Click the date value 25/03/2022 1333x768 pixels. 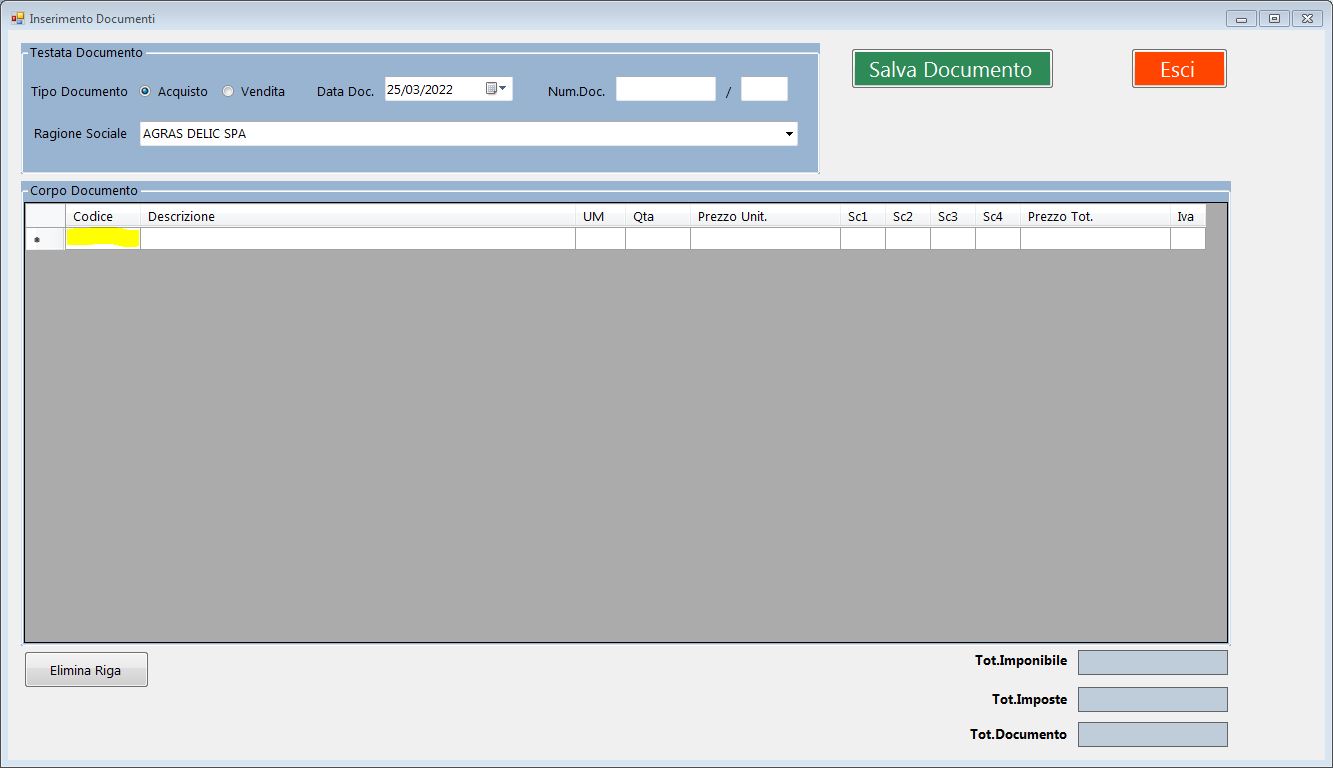pos(420,89)
